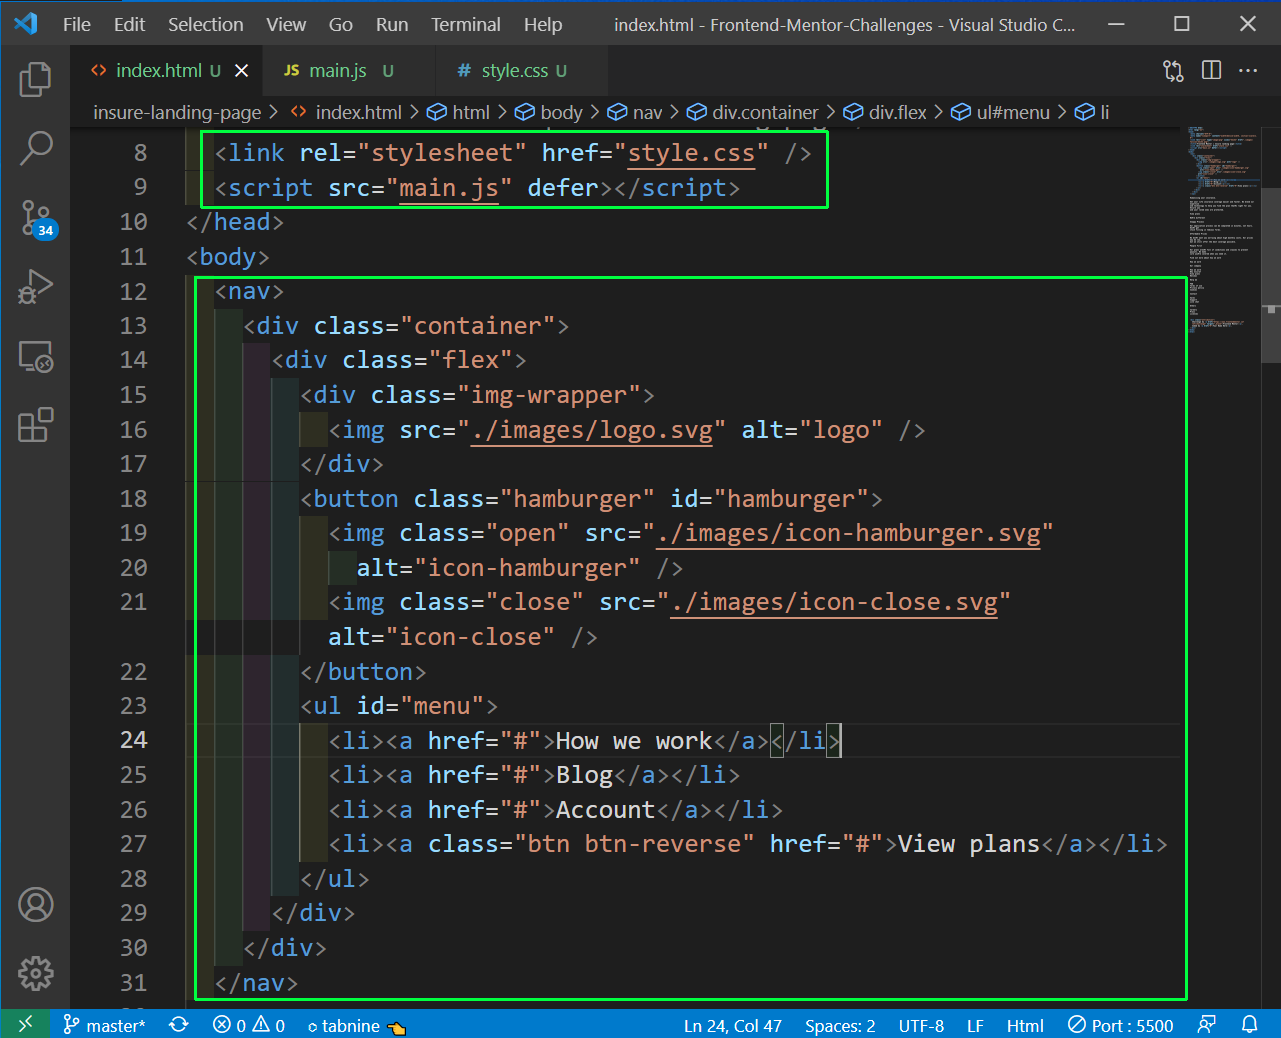Click body breadcrumb item
The image size is (1281, 1038).
point(549,113)
